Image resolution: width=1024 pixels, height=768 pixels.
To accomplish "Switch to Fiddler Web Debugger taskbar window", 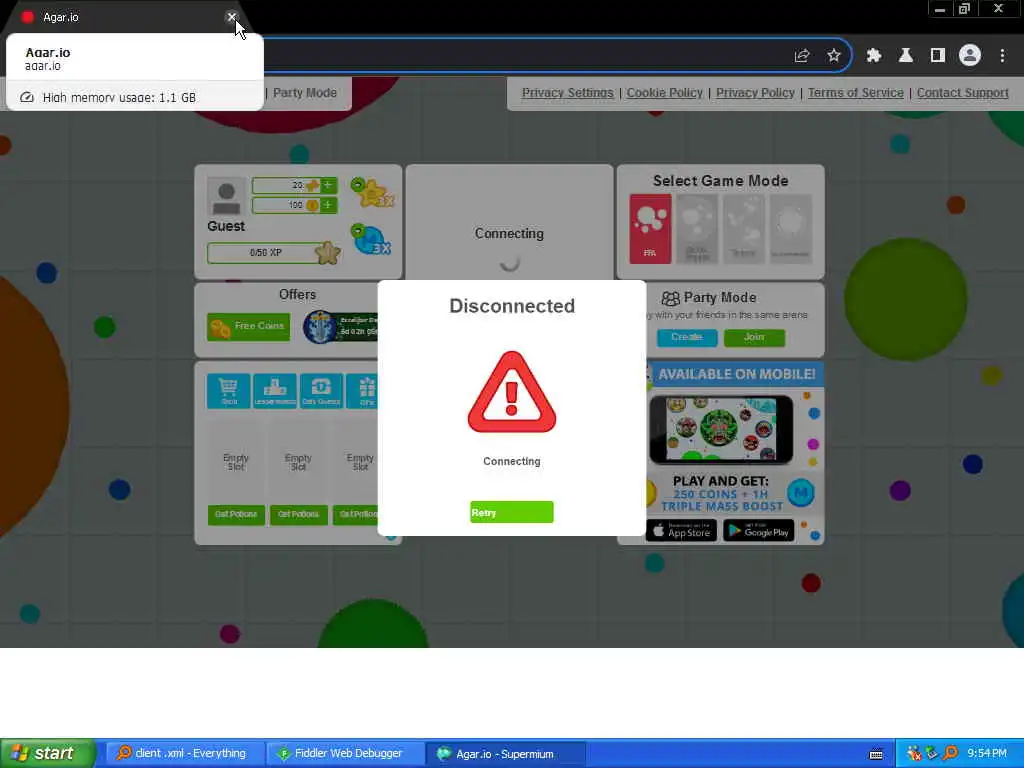I will (346, 754).
